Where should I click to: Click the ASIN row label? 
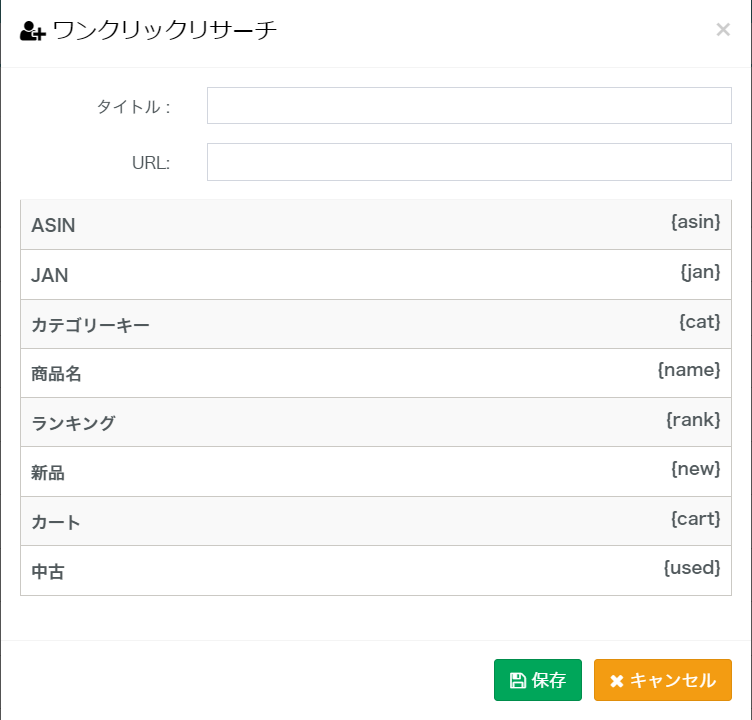[53, 226]
